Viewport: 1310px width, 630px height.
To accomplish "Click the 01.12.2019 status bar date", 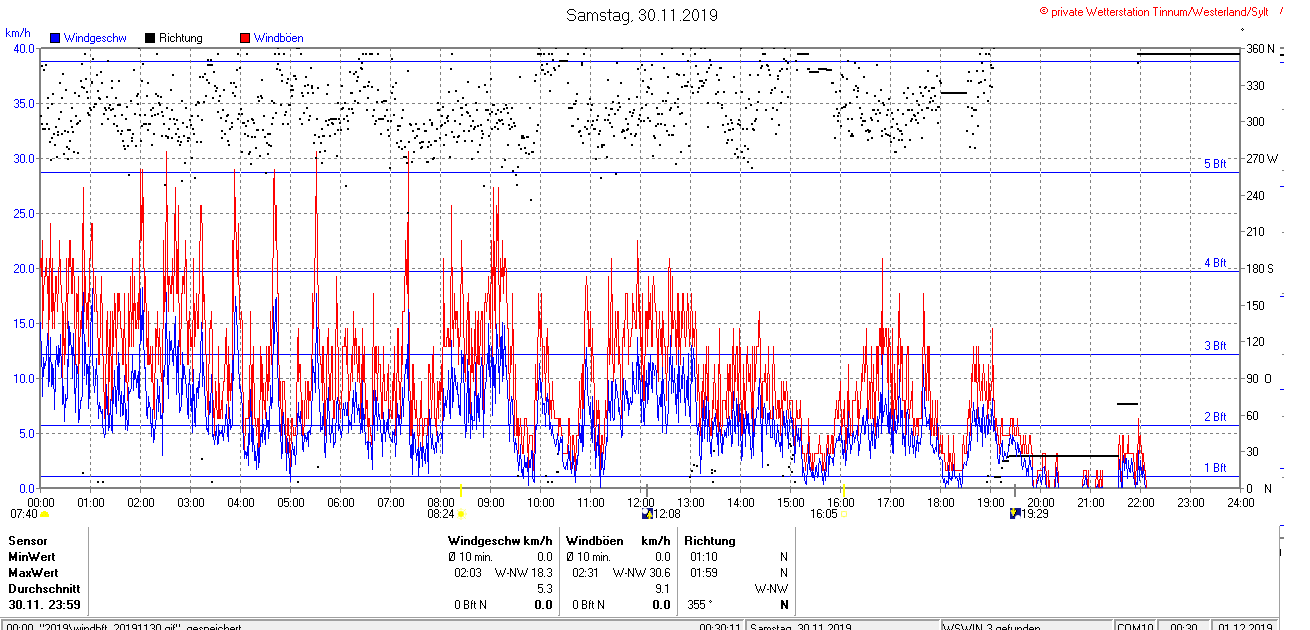I will pos(1246,627).
